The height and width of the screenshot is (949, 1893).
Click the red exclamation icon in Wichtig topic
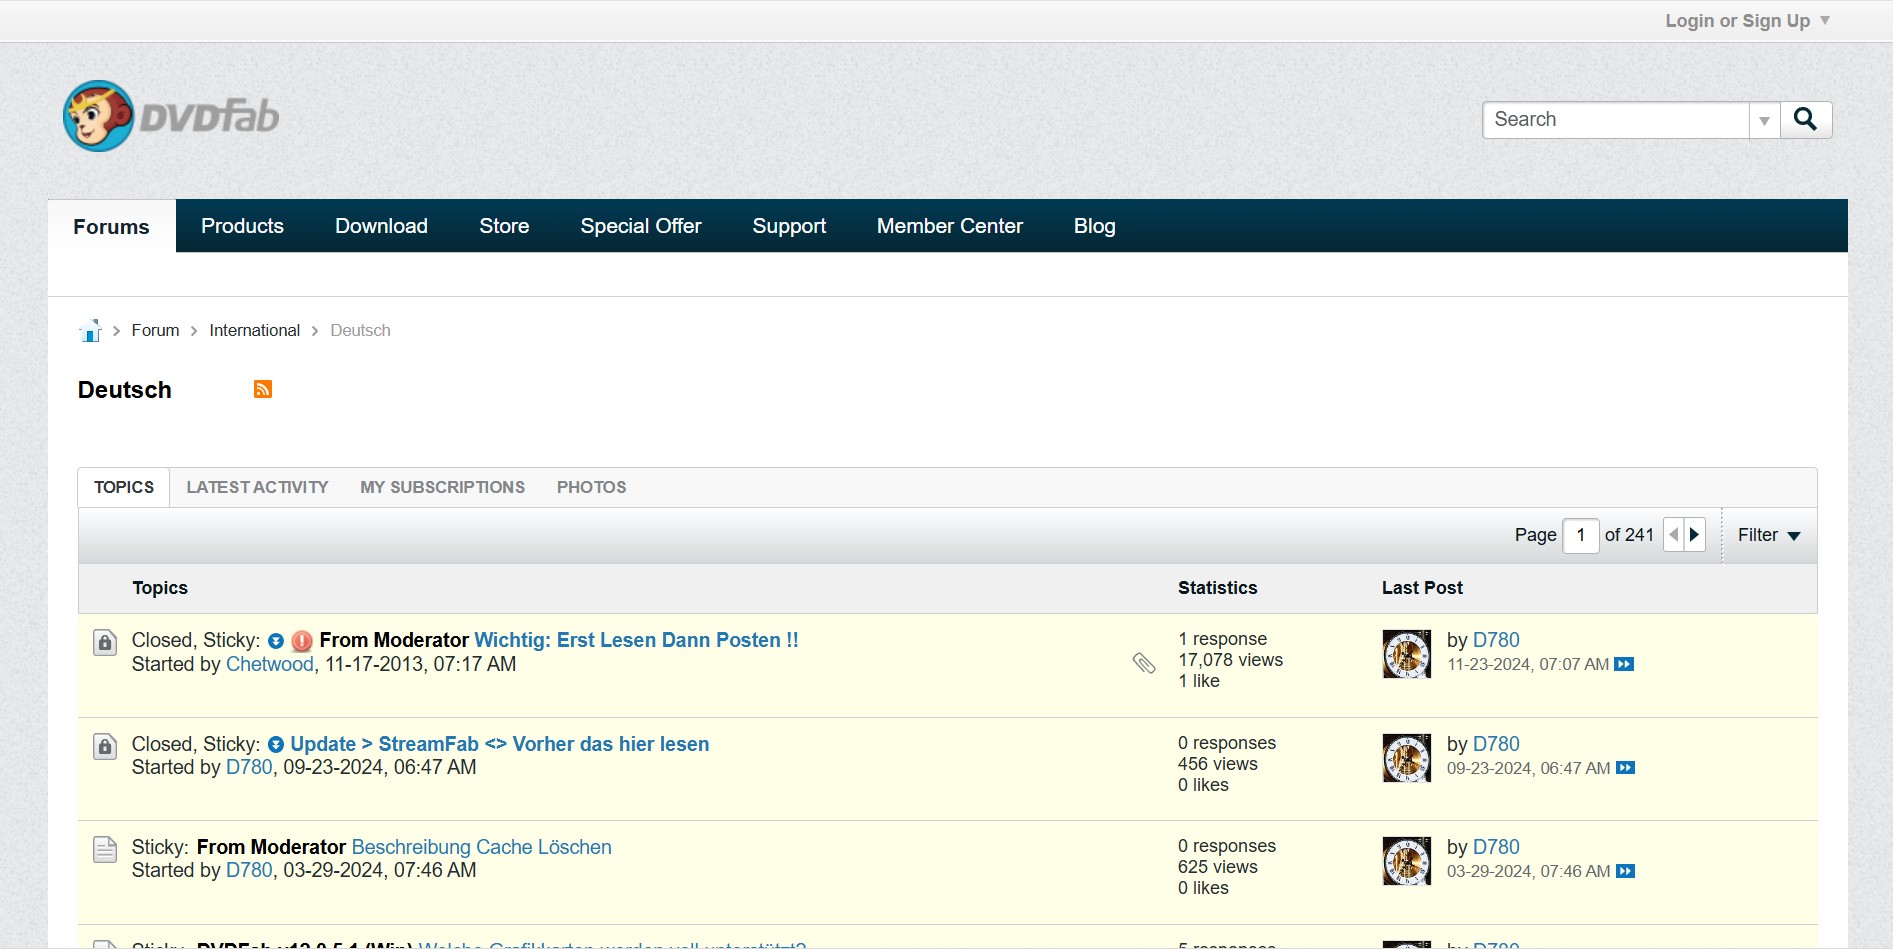(302, 641)
